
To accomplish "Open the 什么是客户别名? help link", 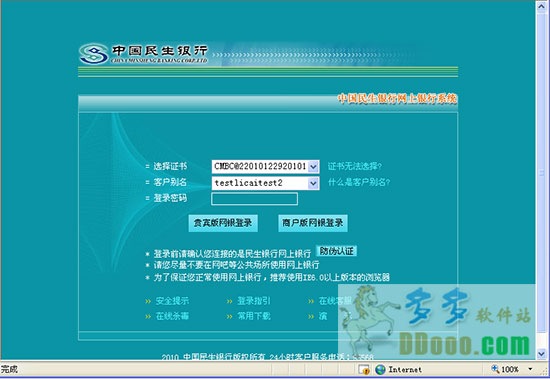I will (x=359, y=182).
